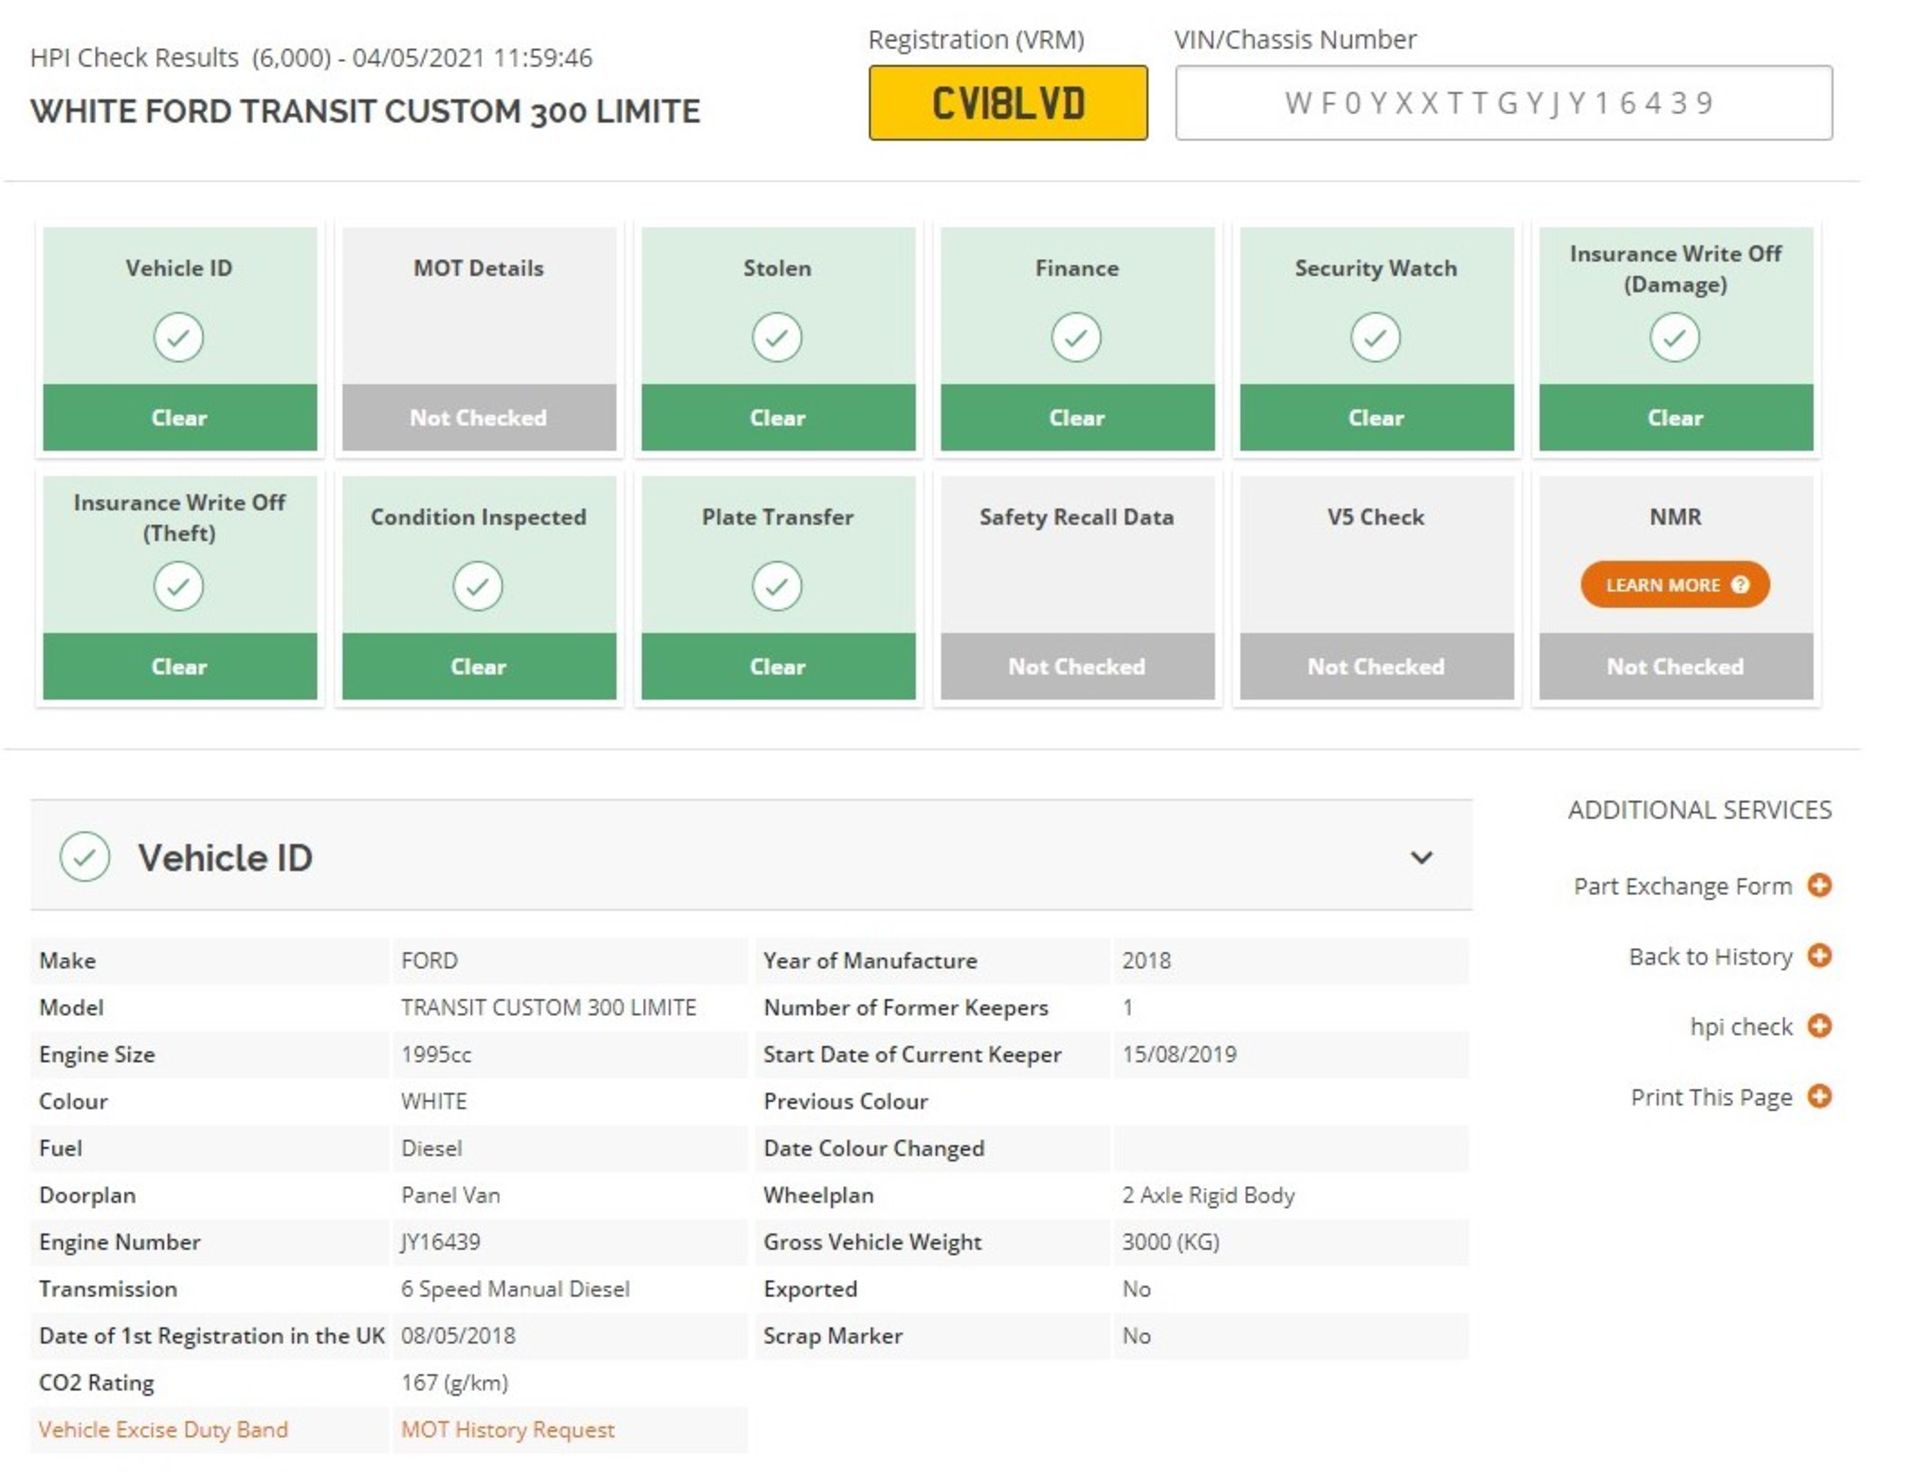Screen dimensions: 1920x1477
Task: Click plus icon beside Print This Page
Action: click(1820, 1097)
